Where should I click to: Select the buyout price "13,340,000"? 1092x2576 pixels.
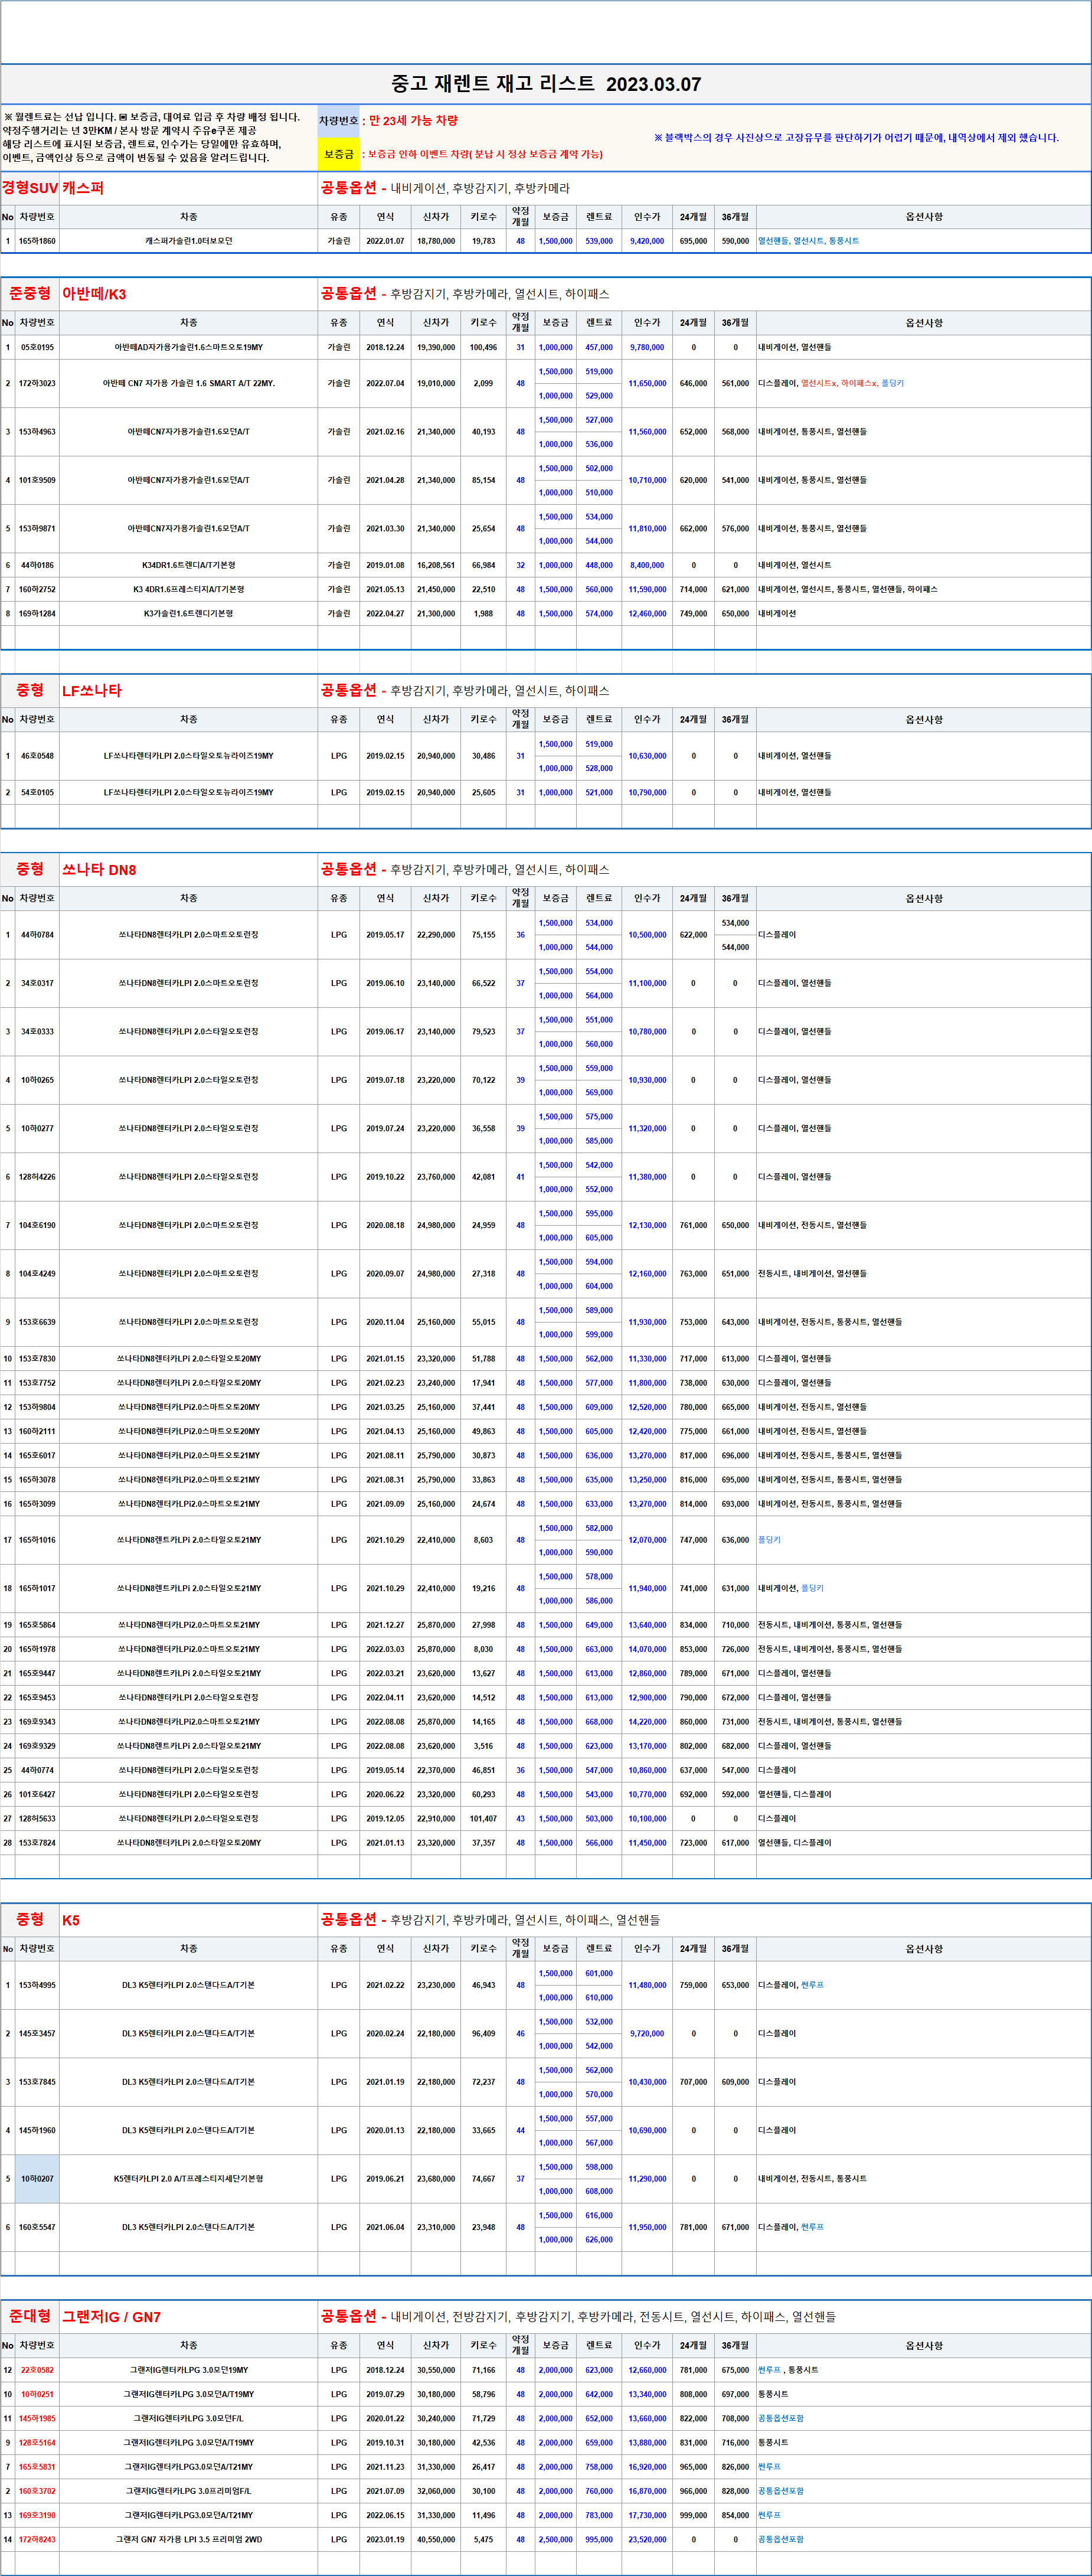[647, 2394]
